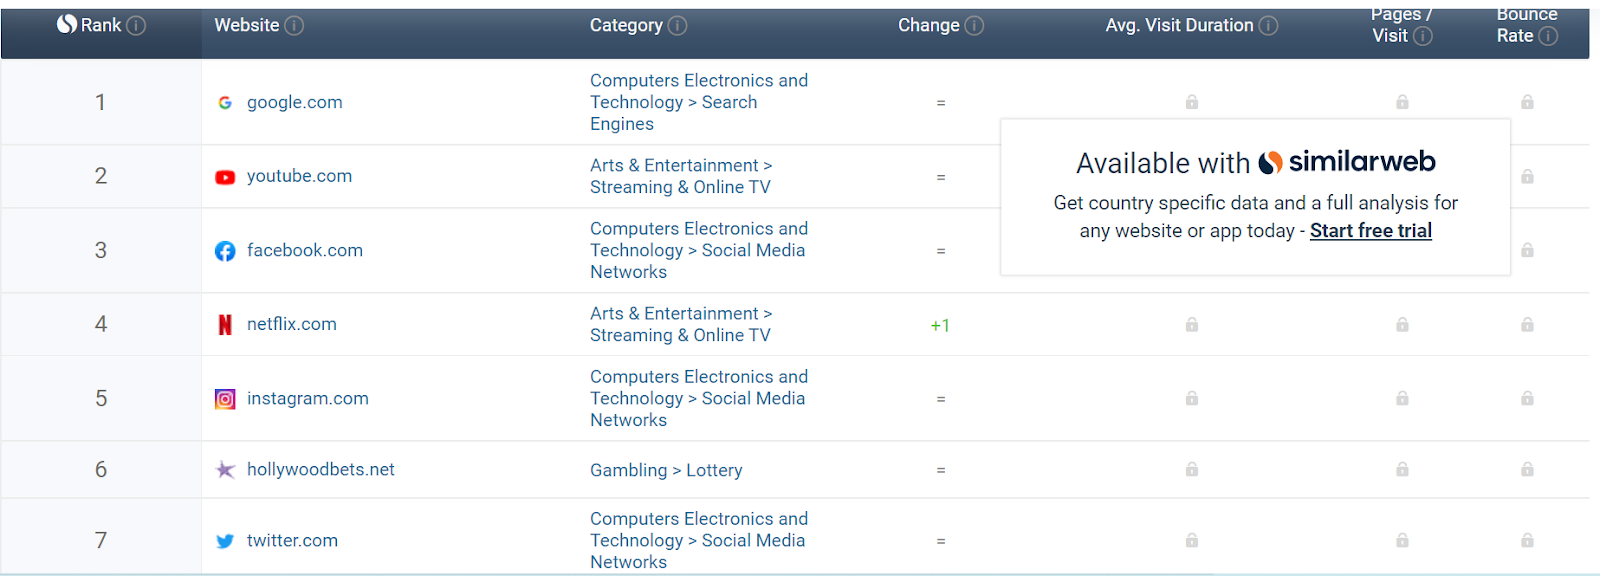The height and width of the screenshot is (576, 1600).
Task: Open Gambling > Lottery category link
Action: 666,470
